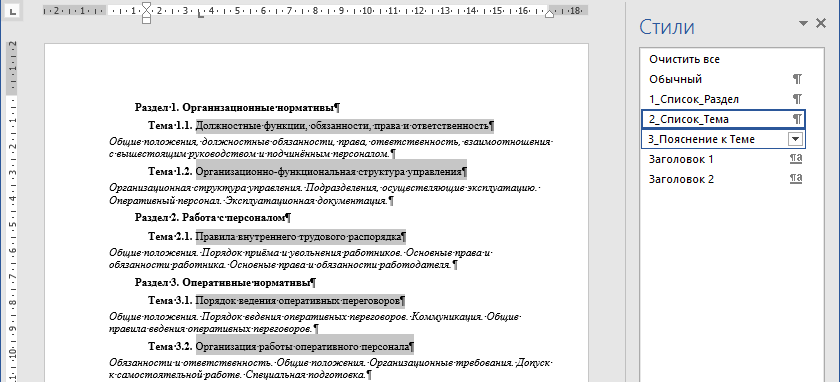Close the Стили pane
Screen dimensions: 840x382
click(821, 23)
